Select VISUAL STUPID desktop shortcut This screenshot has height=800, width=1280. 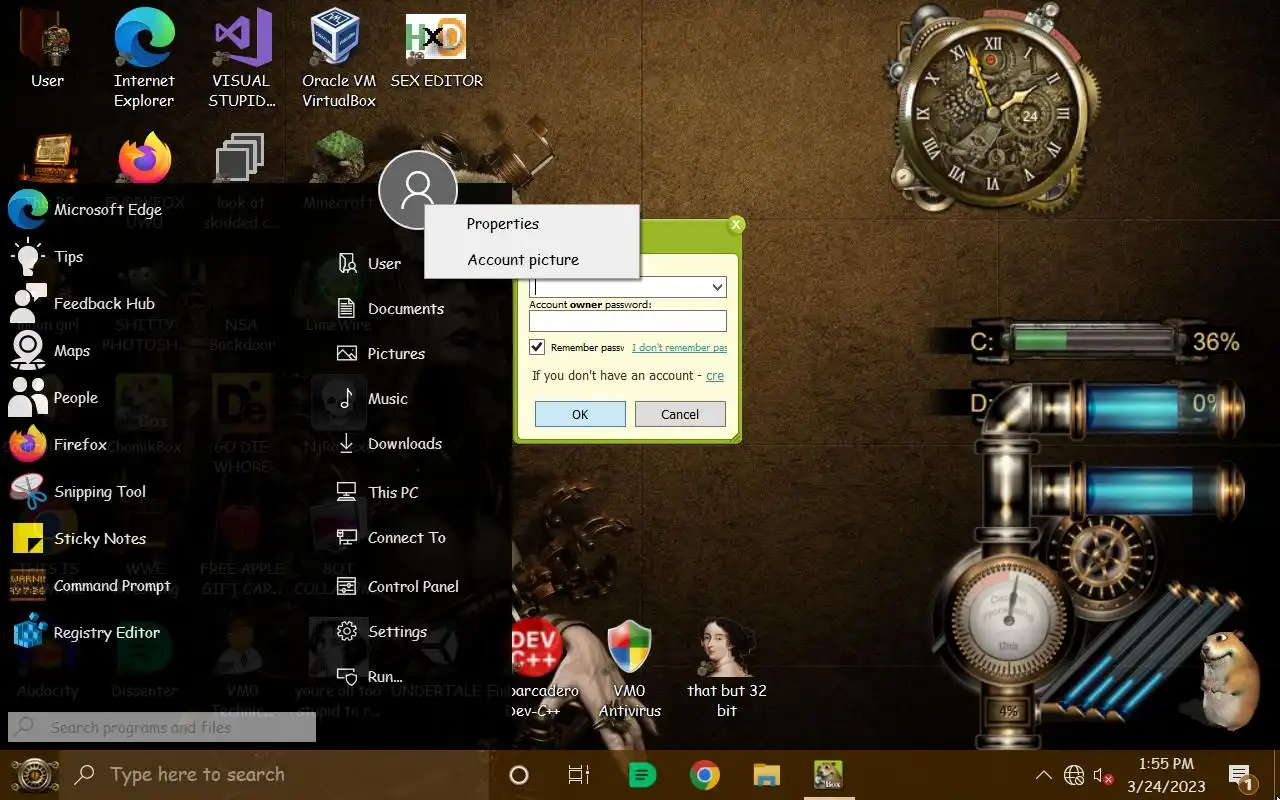(242, 60)
